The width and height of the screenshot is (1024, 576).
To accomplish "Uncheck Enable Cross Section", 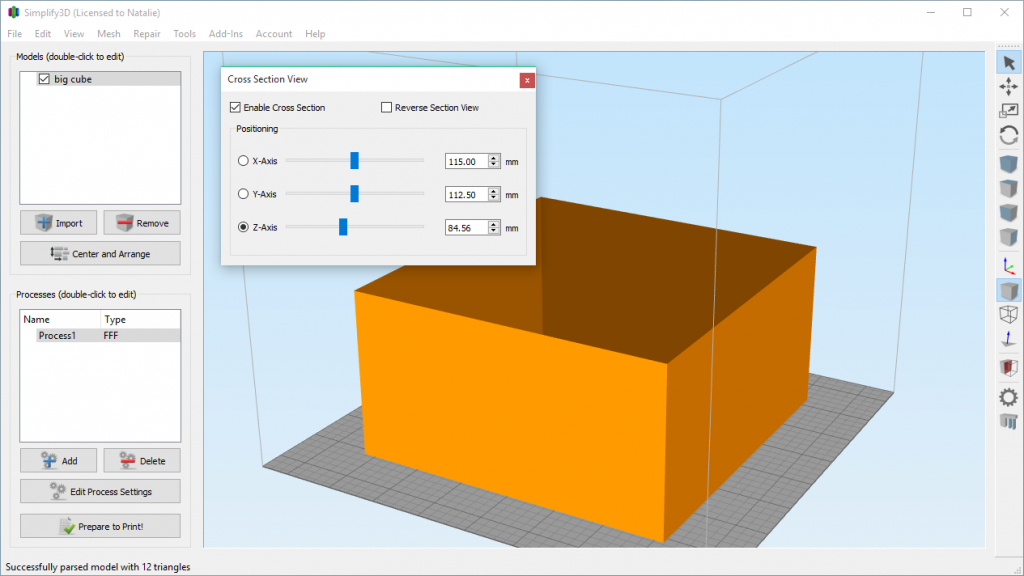I will [235, 107].
